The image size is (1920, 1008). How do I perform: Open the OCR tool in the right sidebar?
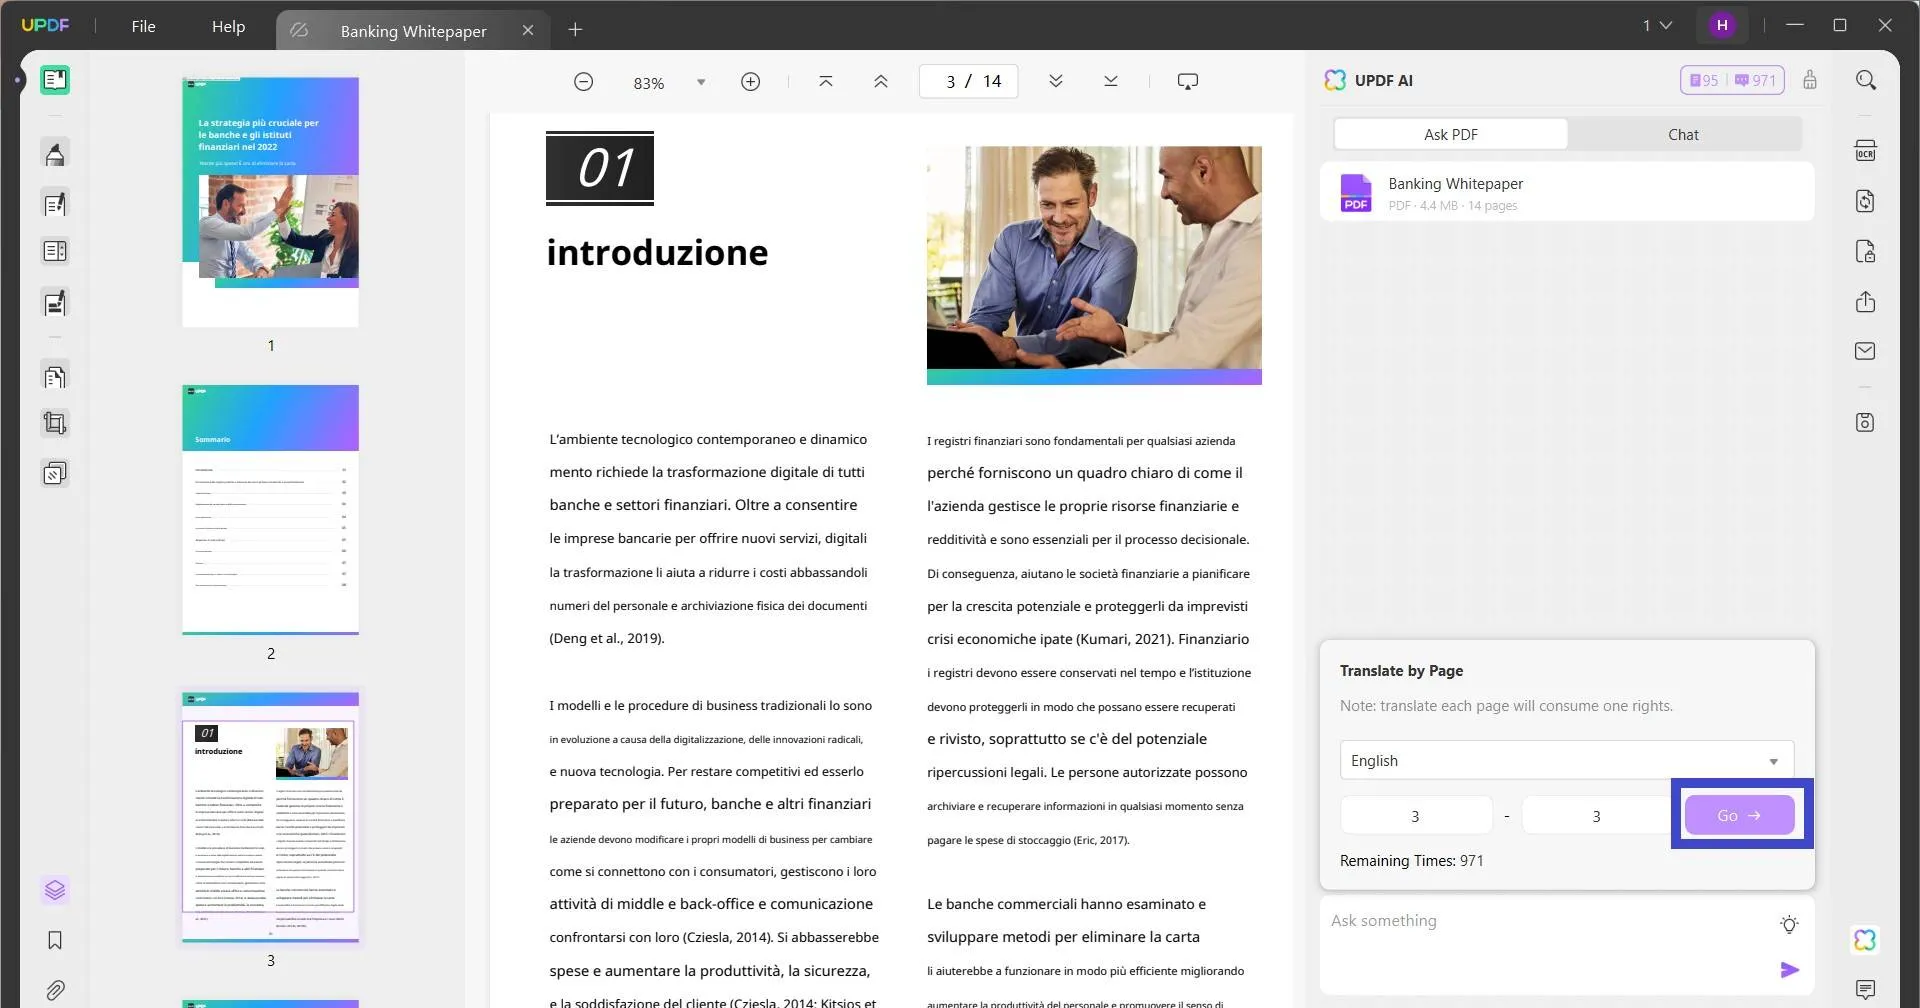pos(1866,149)
